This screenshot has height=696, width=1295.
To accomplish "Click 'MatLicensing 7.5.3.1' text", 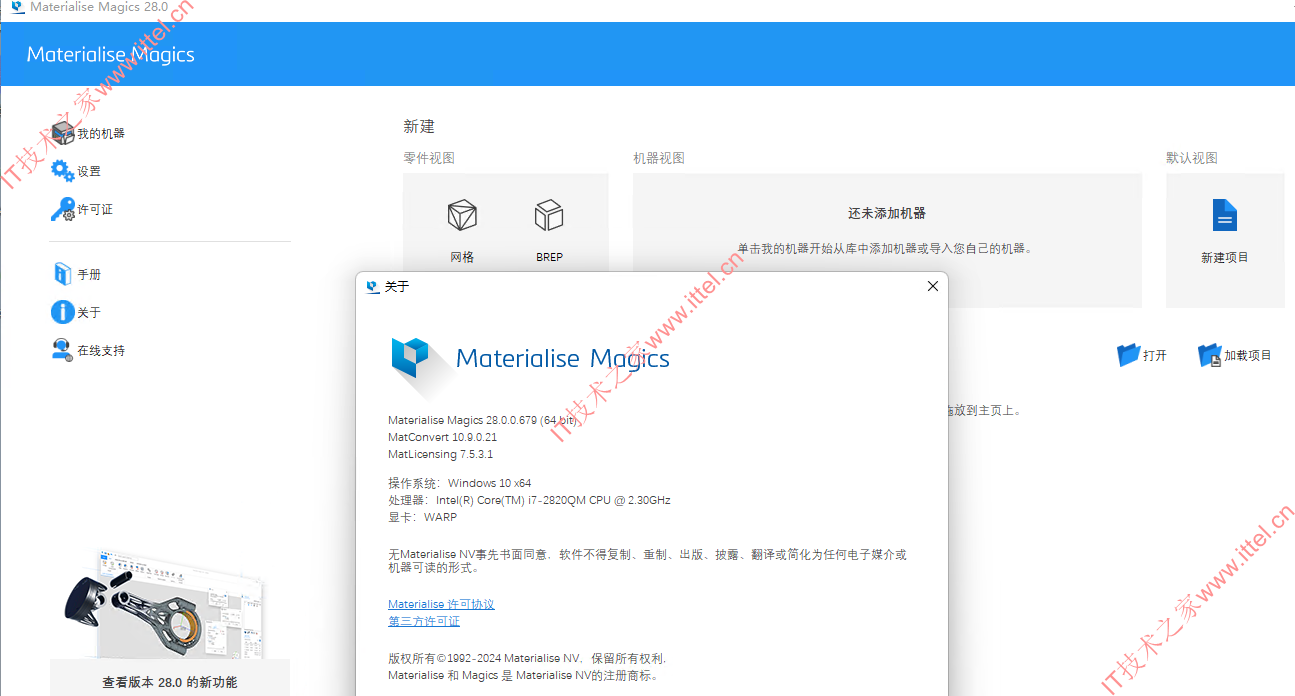I will pos(440,454).
